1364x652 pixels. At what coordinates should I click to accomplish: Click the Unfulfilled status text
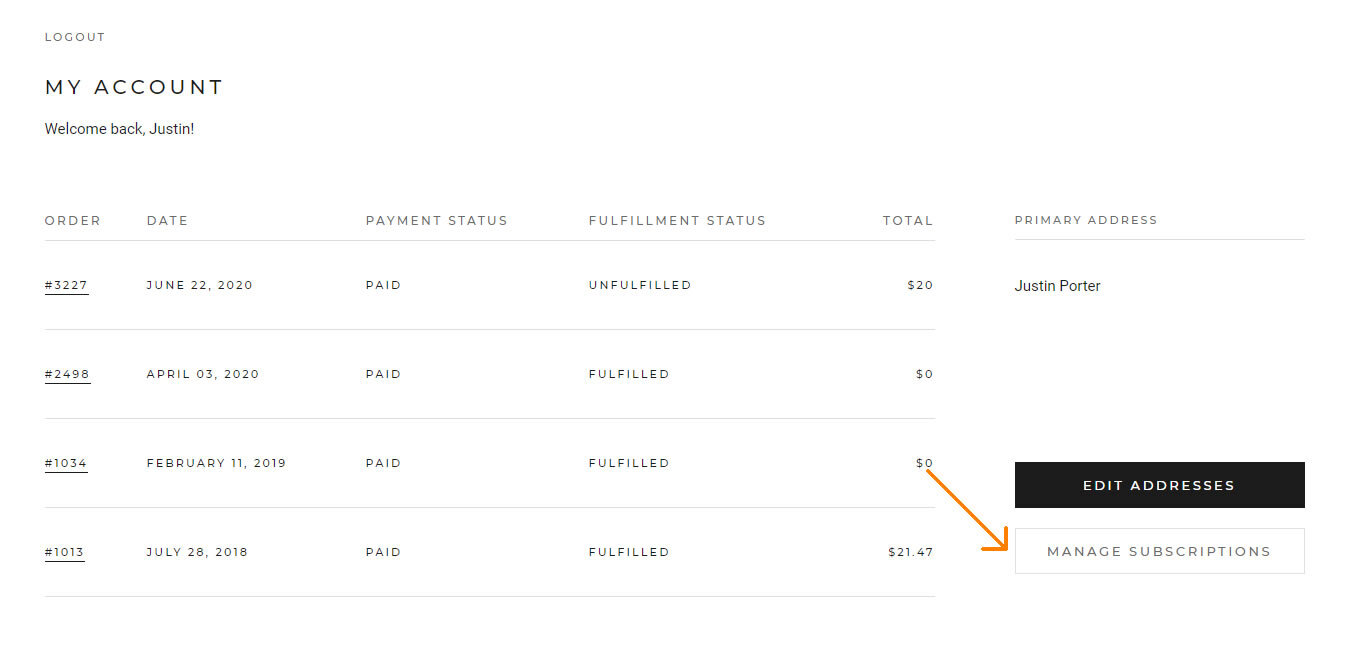pos(640,285)
